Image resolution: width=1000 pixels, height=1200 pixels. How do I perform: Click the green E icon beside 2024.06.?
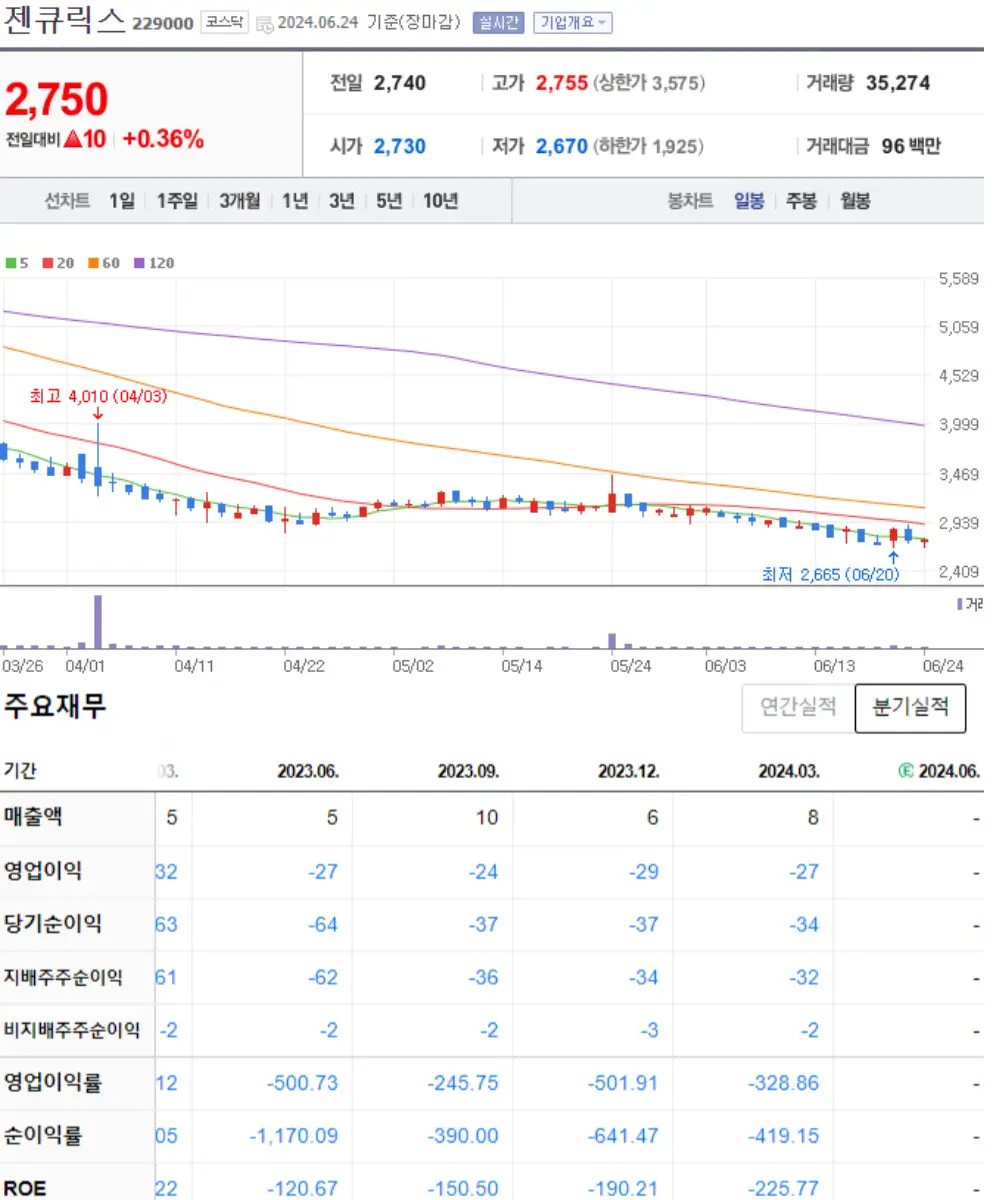pyautogui.click(x=906, y=771)
